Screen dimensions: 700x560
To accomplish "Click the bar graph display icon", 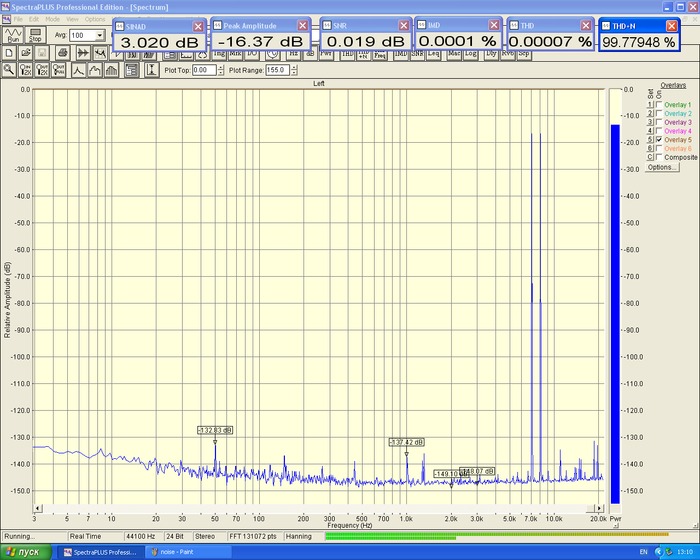I will [112, 70].
